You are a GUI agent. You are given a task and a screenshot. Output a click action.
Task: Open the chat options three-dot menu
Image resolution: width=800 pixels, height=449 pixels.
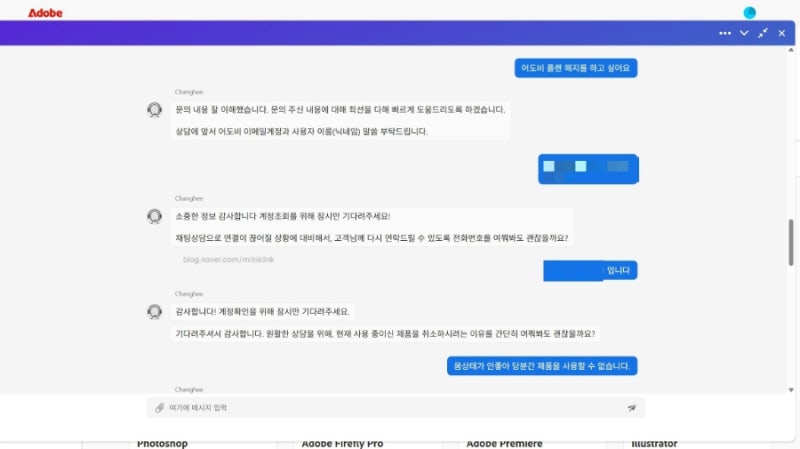coord(724,33)
